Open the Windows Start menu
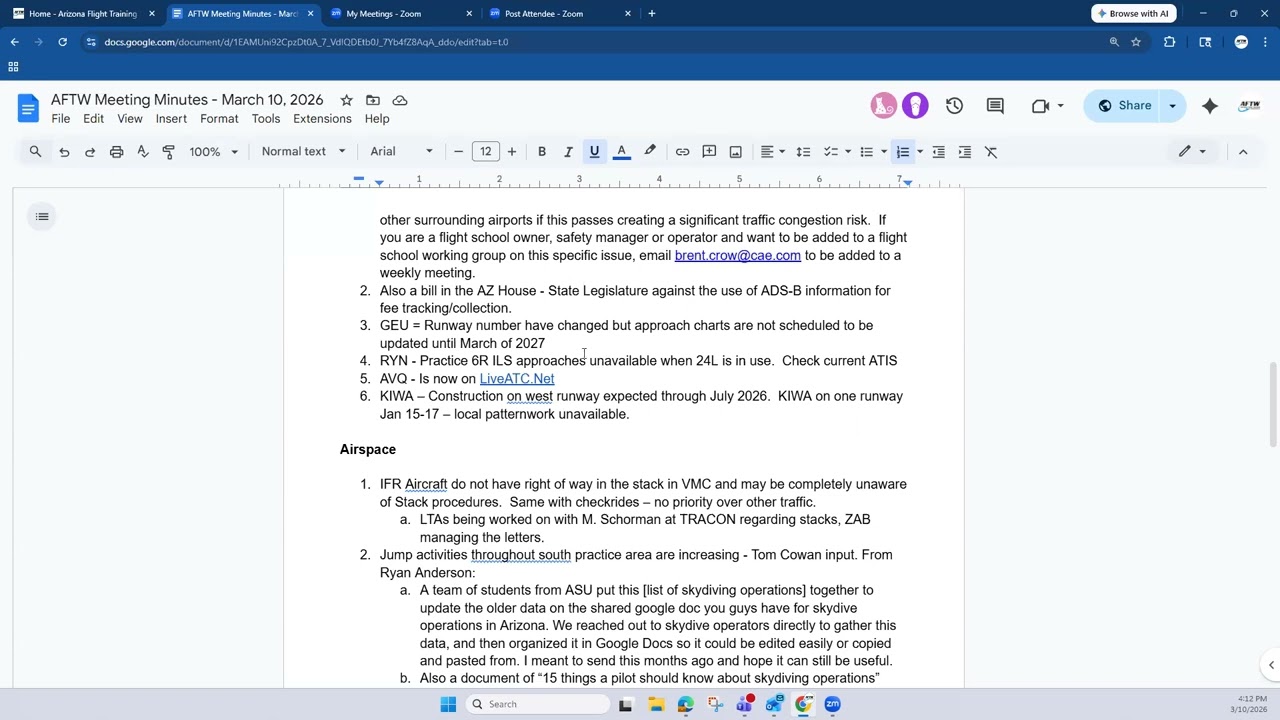Screen dimensions: 1280x720 point(448,704)
